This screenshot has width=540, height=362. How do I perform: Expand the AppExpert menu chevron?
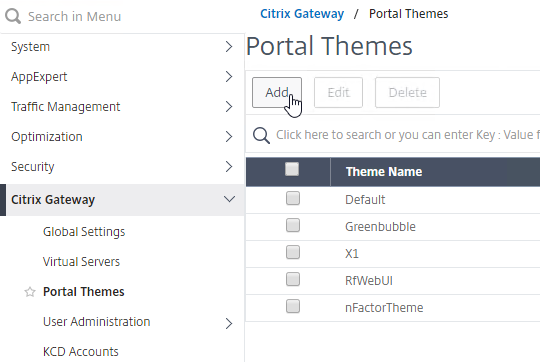(229, 76)
